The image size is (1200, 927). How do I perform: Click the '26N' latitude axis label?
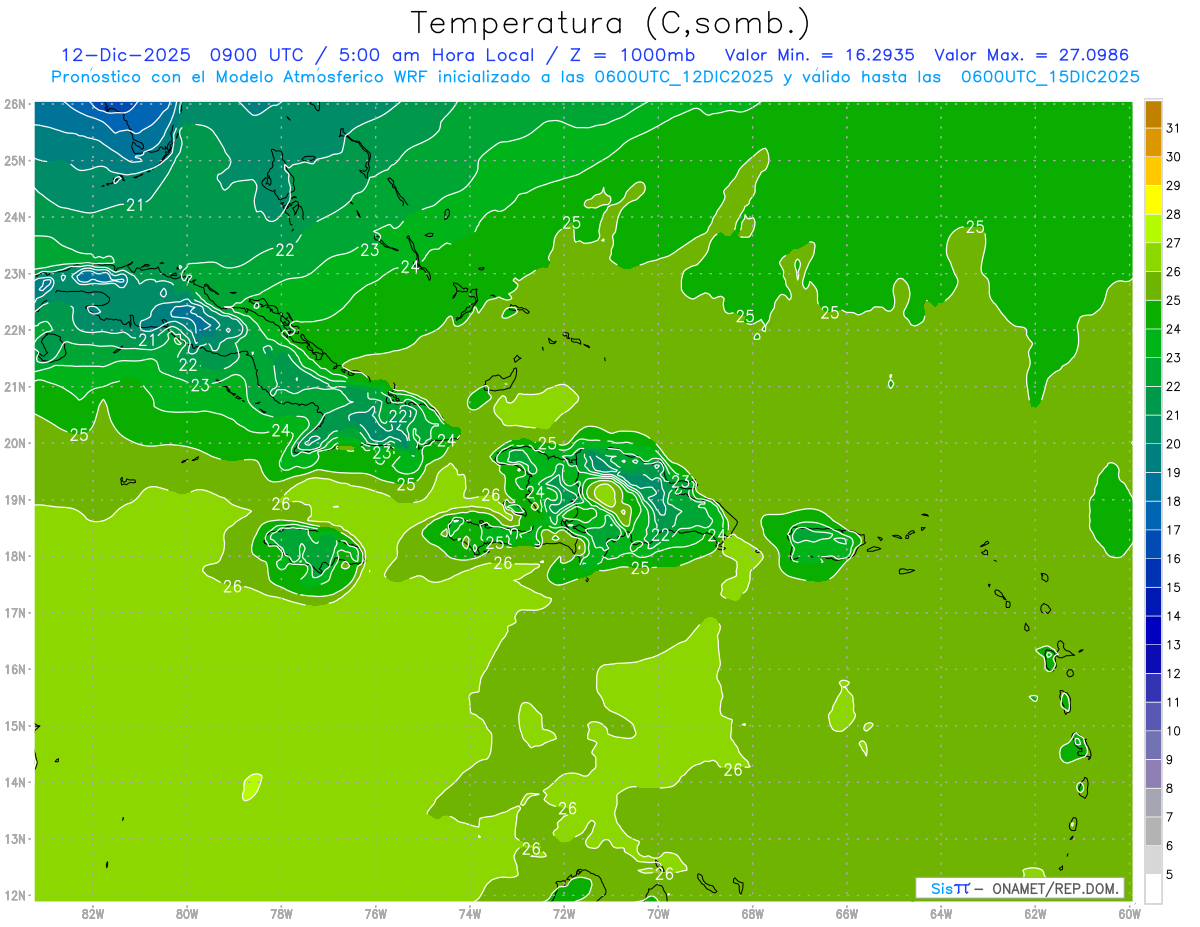click(15, 104)
